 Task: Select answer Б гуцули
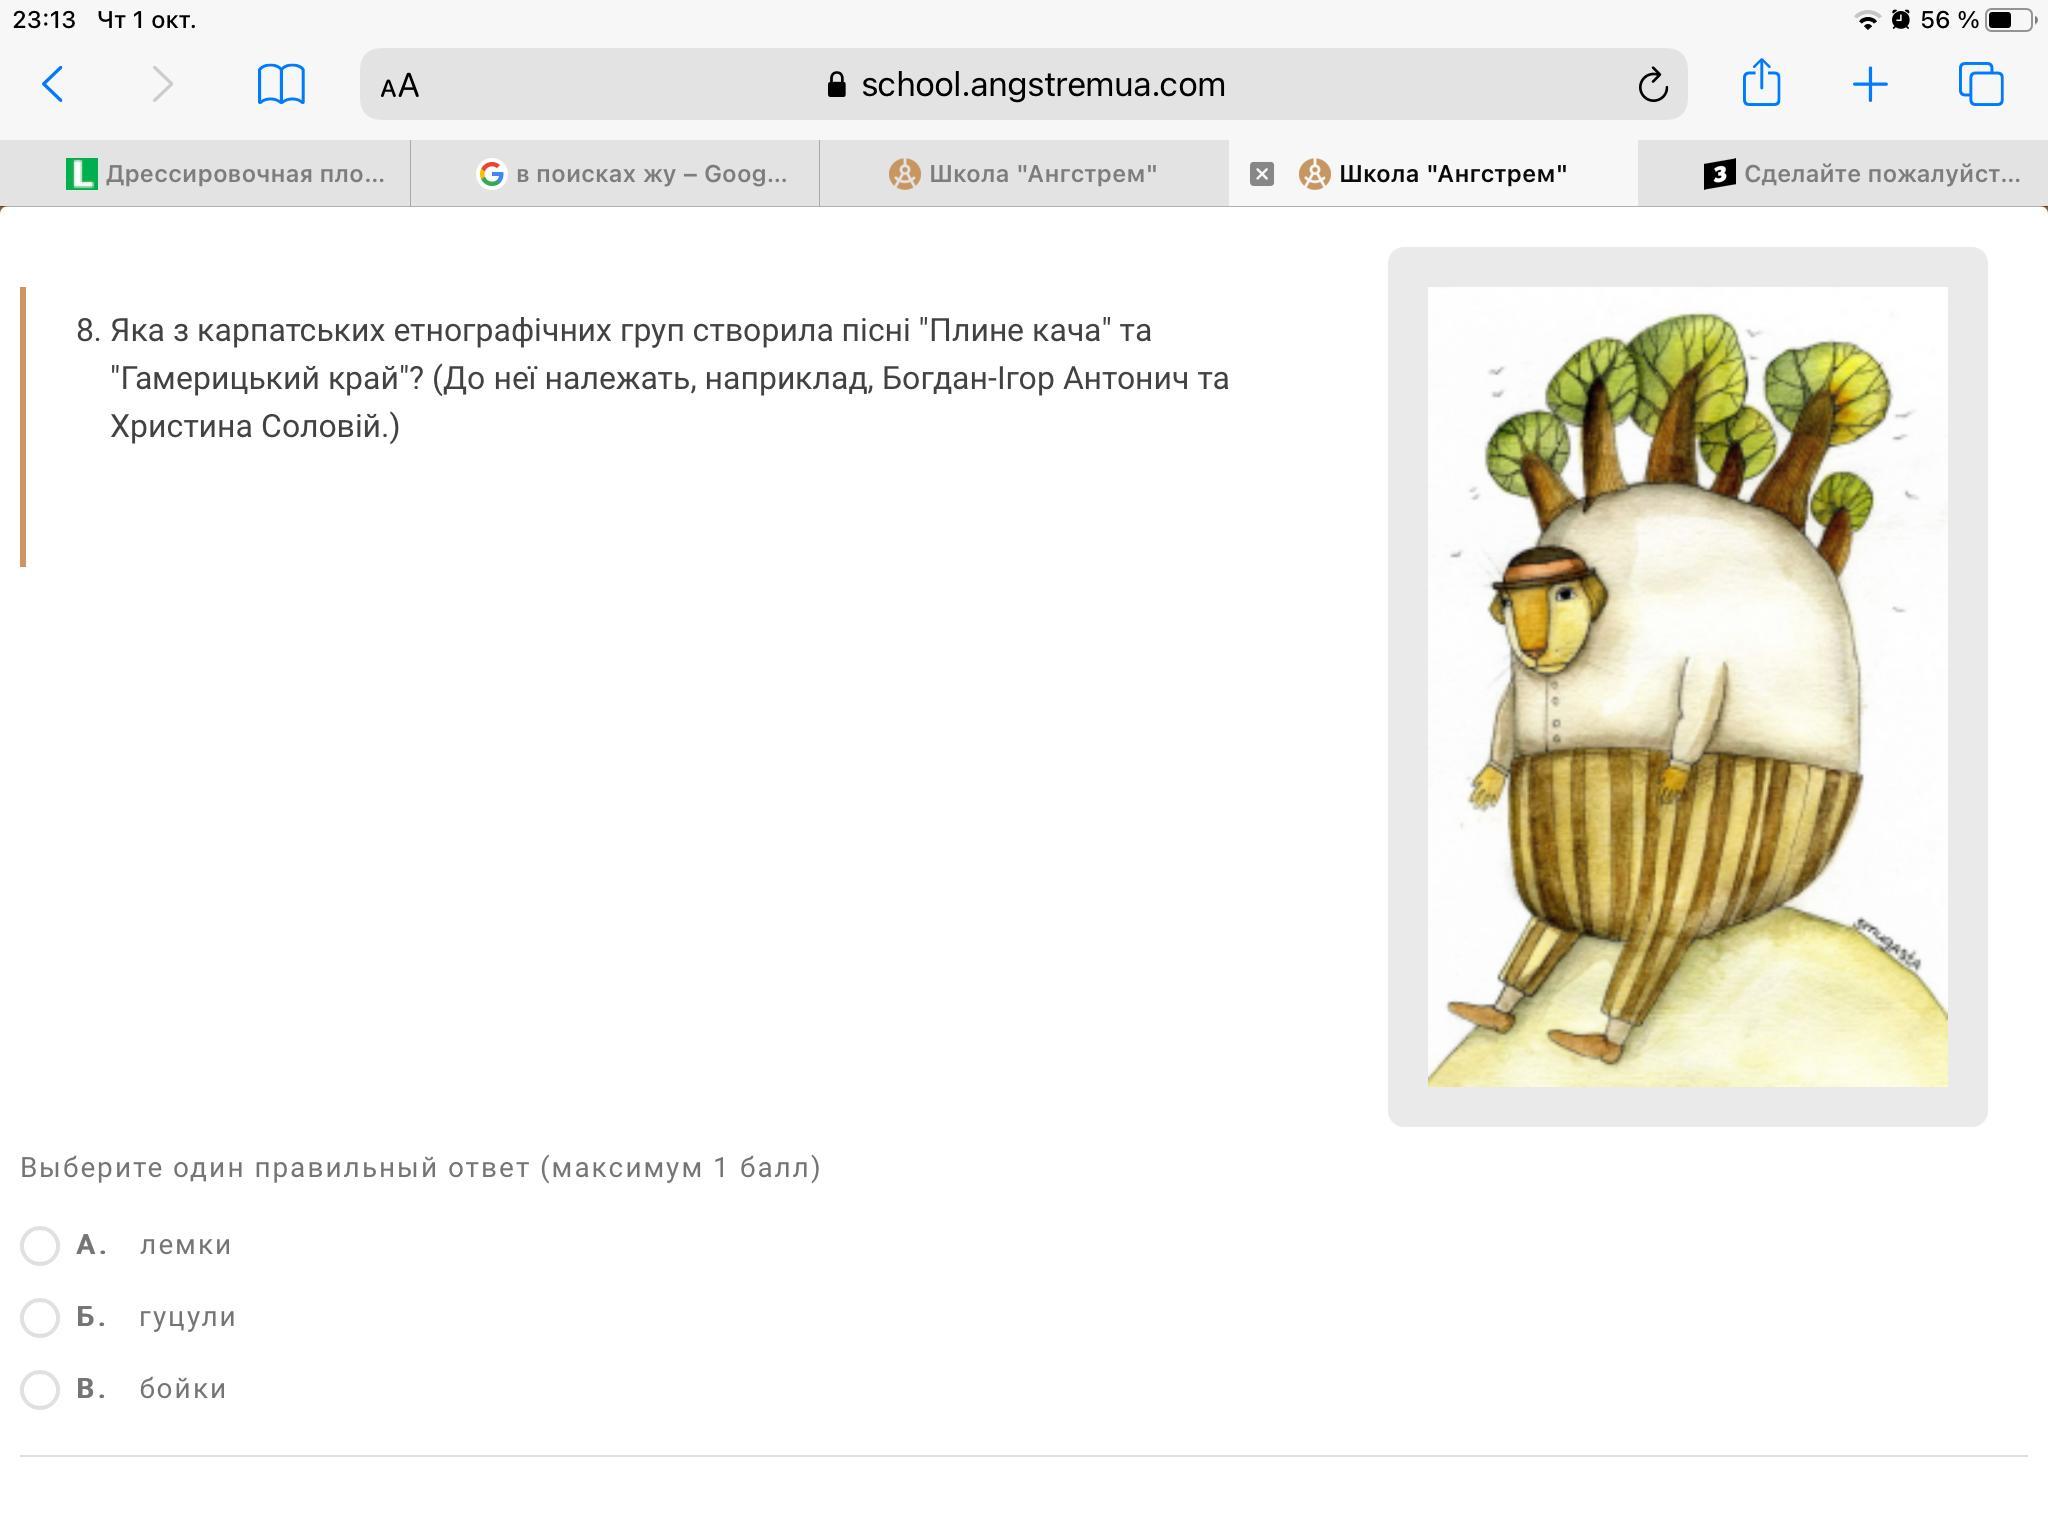point(40,1317)
